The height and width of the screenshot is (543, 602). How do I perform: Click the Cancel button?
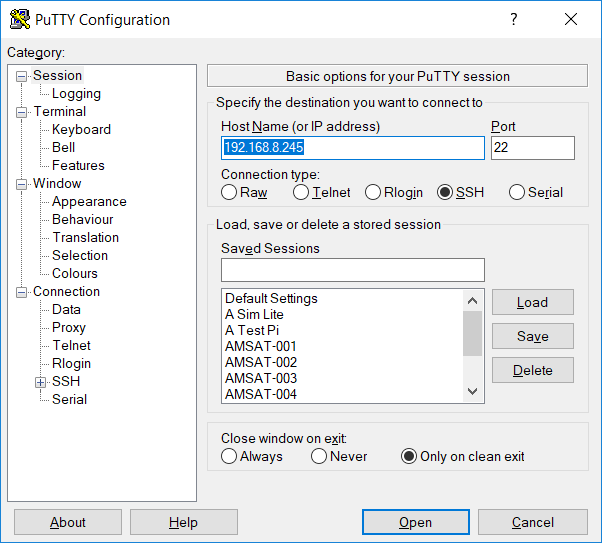[533, 522]
